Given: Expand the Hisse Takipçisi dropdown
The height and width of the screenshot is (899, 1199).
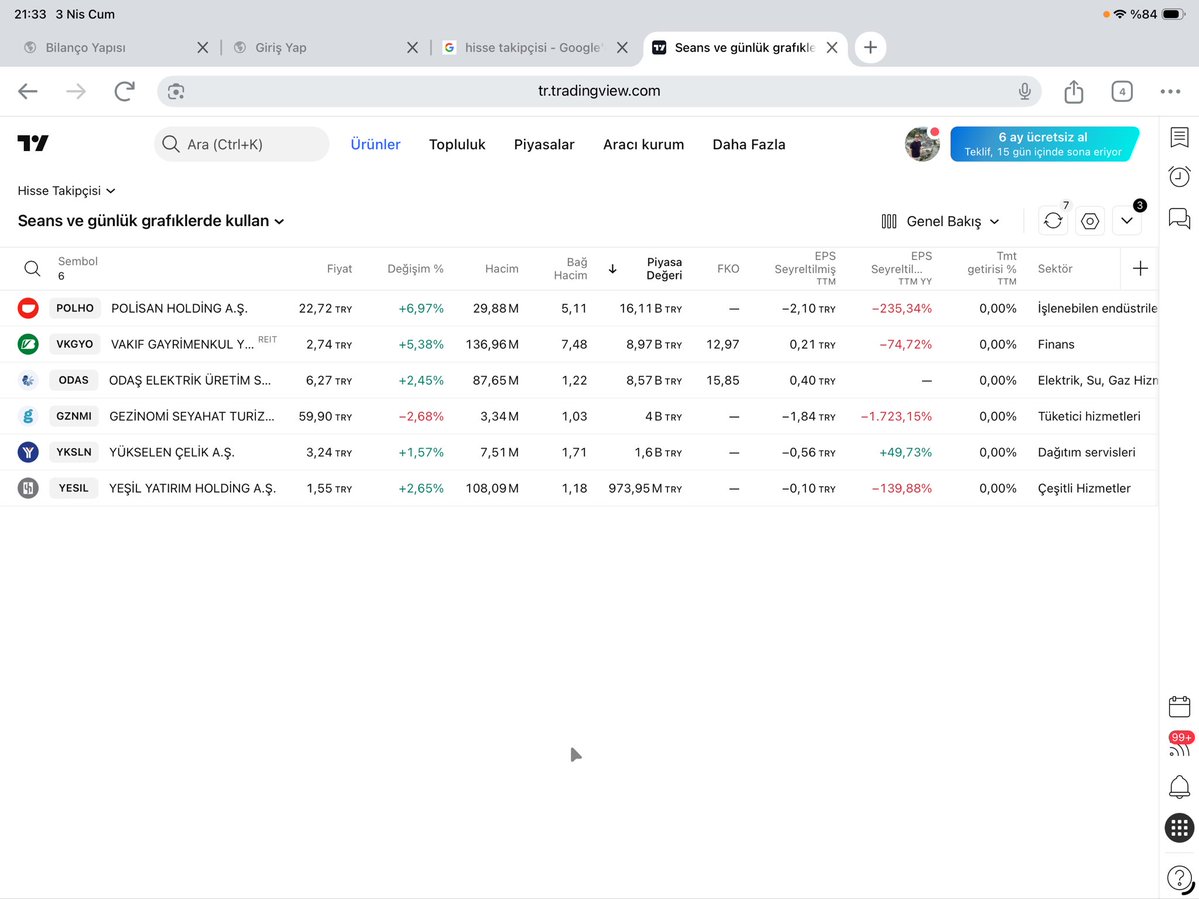Looking at the screenshot, I should [67, 190].
